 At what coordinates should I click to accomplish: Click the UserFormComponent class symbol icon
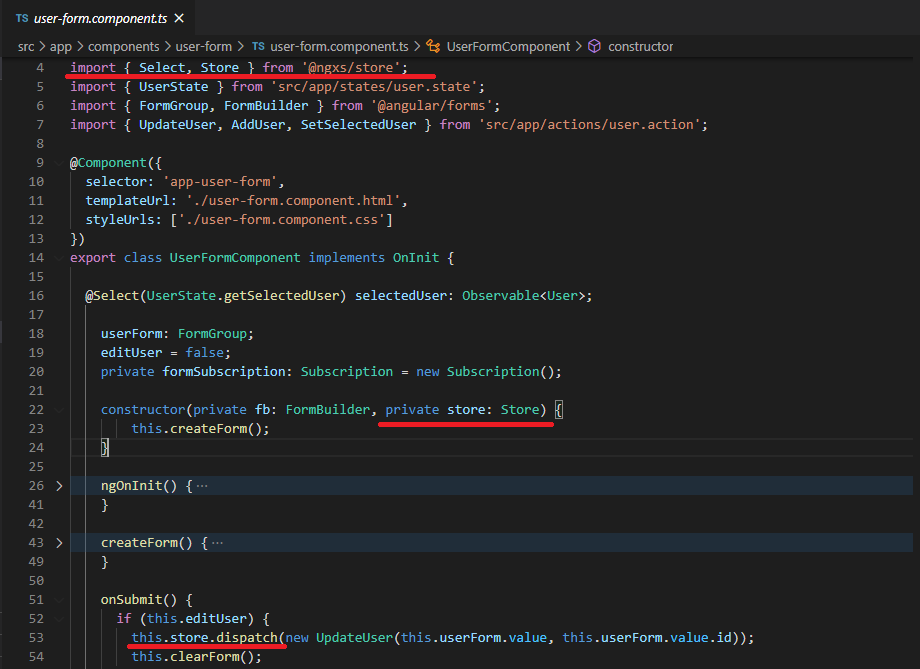click(x=434, y=45)
